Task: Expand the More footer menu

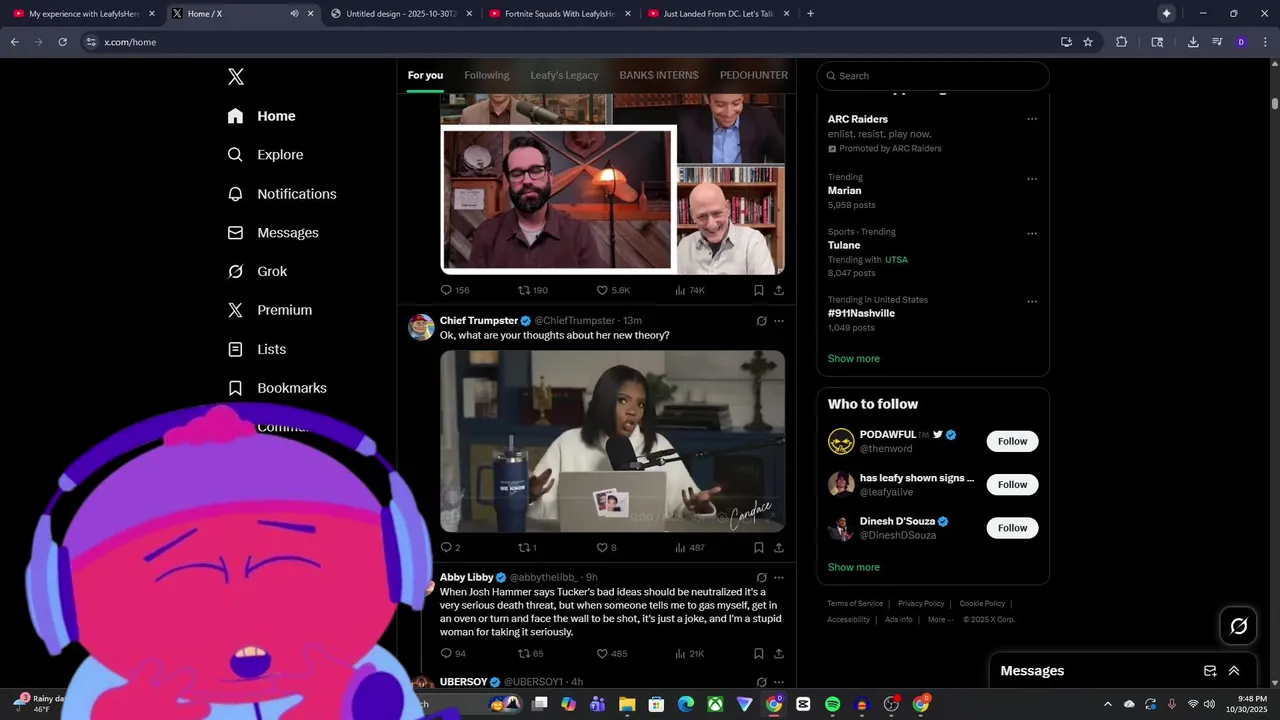Action: coord(939,620)
